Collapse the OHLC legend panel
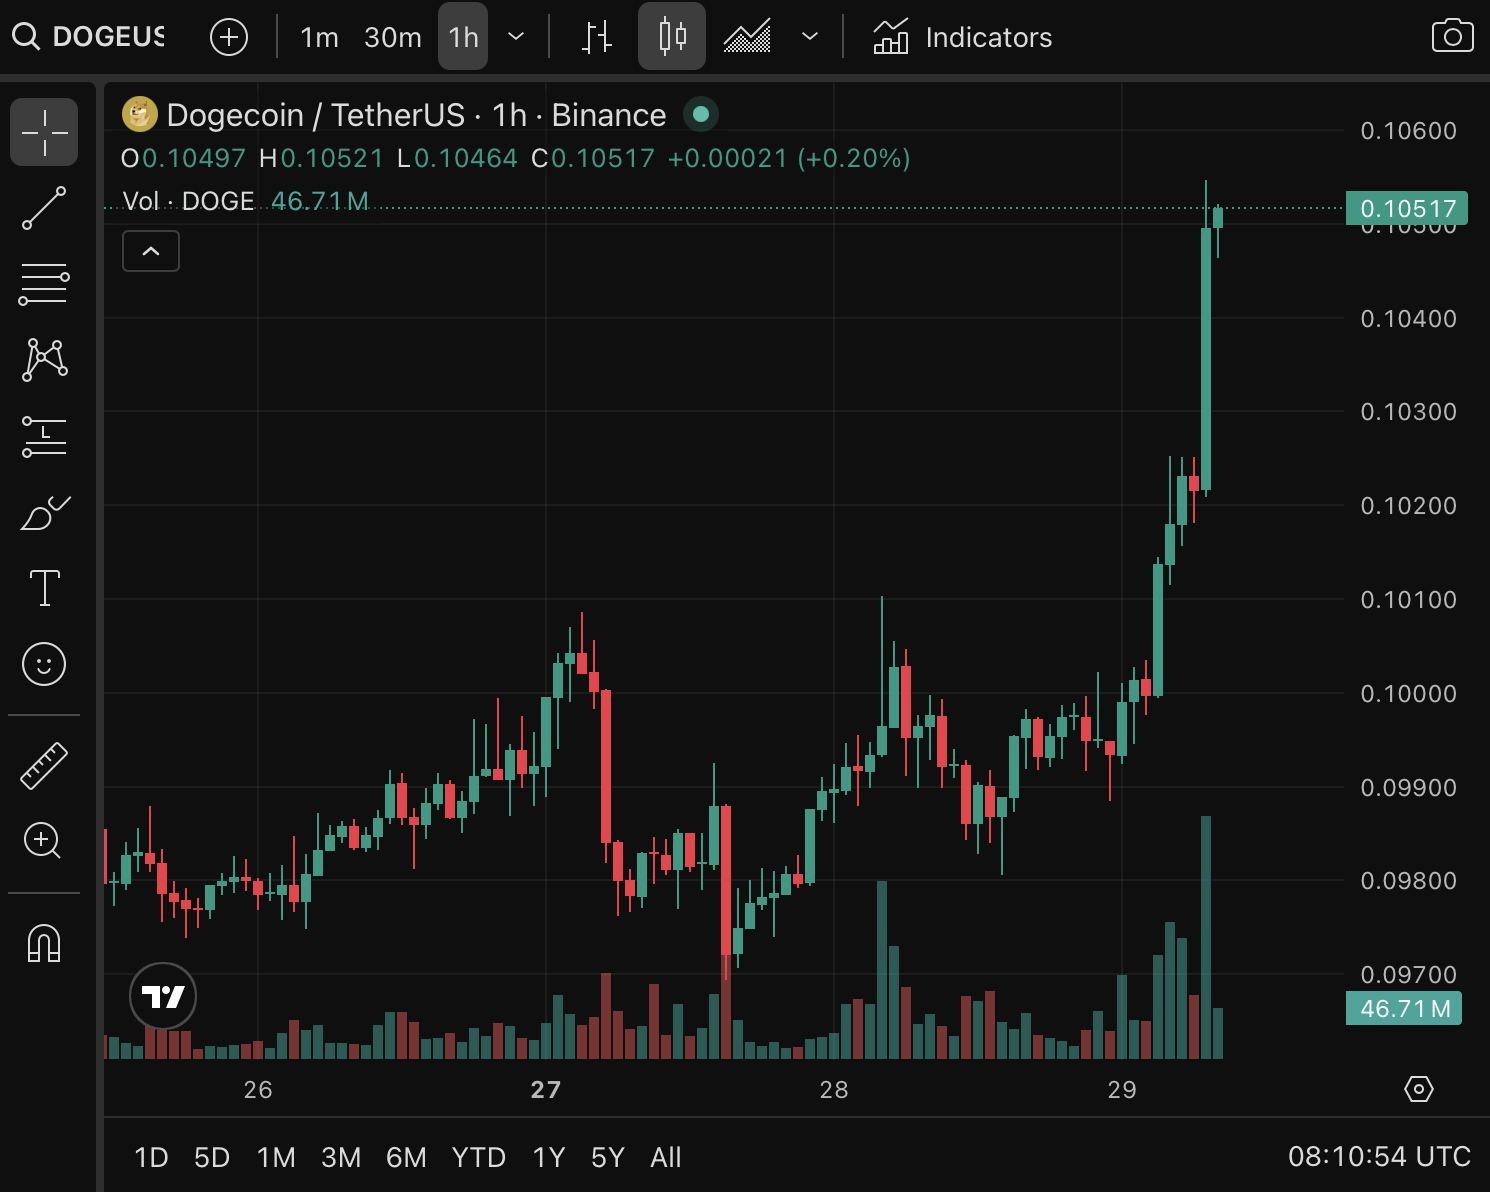Screen dimensions: 1490x1192 tap(151, 251)
